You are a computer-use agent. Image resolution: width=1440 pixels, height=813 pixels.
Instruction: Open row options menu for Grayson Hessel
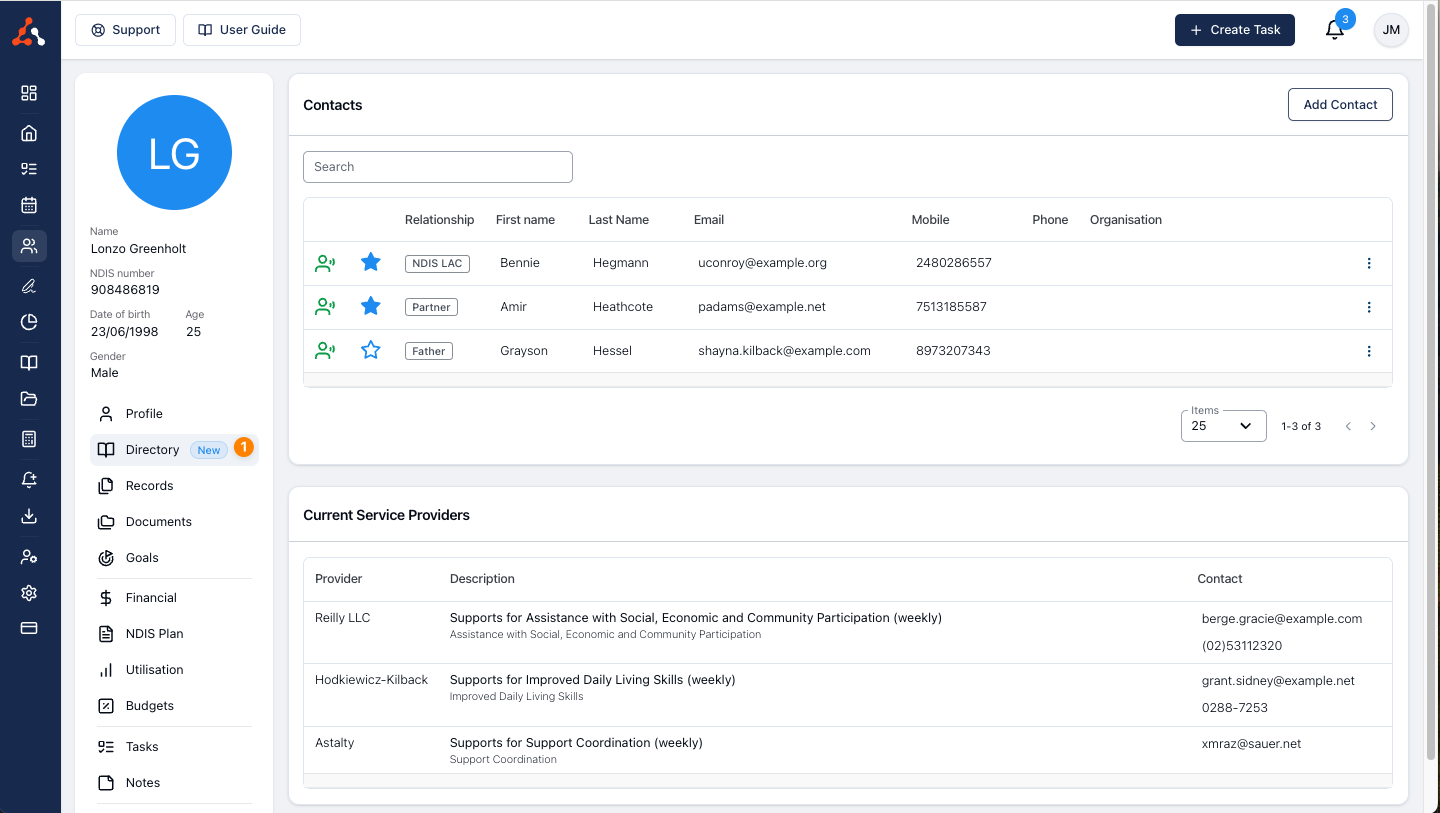tap(1368, 351)
